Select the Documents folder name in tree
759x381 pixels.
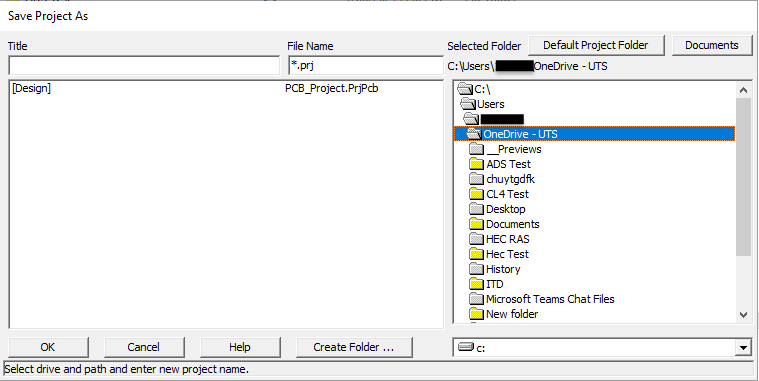click(513, 224)
